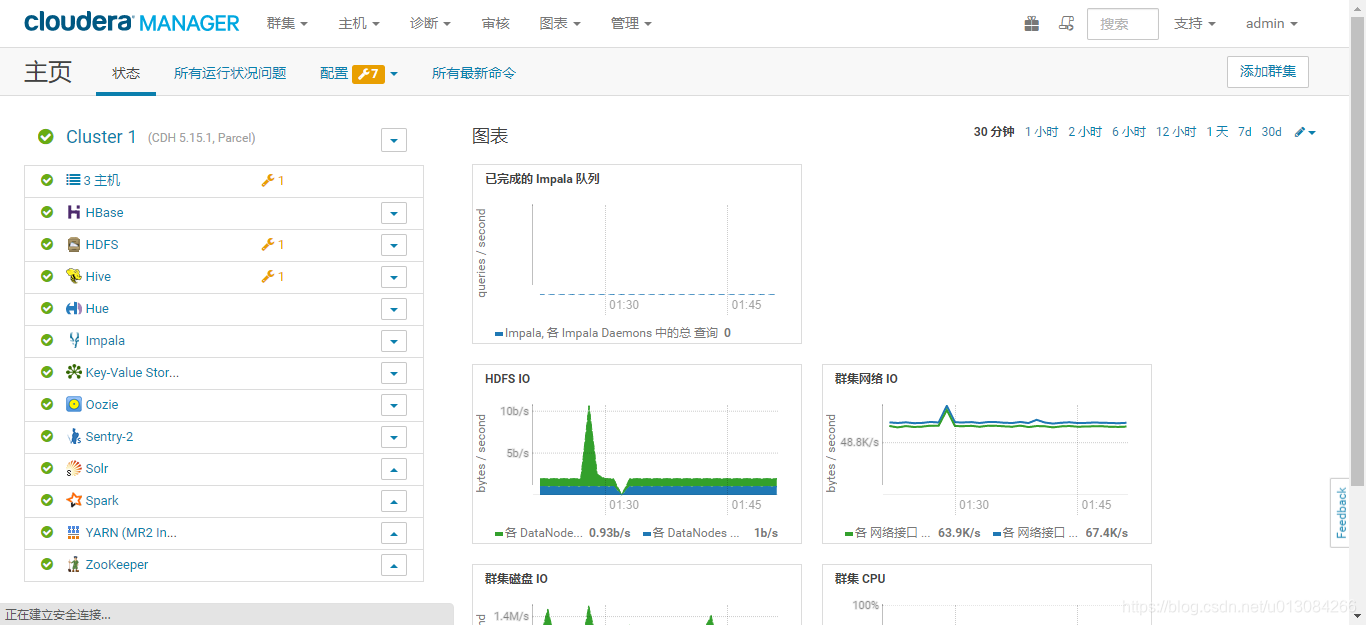Click the Hive bee icon
Image resolution: width=1366 pixels, height=625 pixels.
click(x=74, y=276)
